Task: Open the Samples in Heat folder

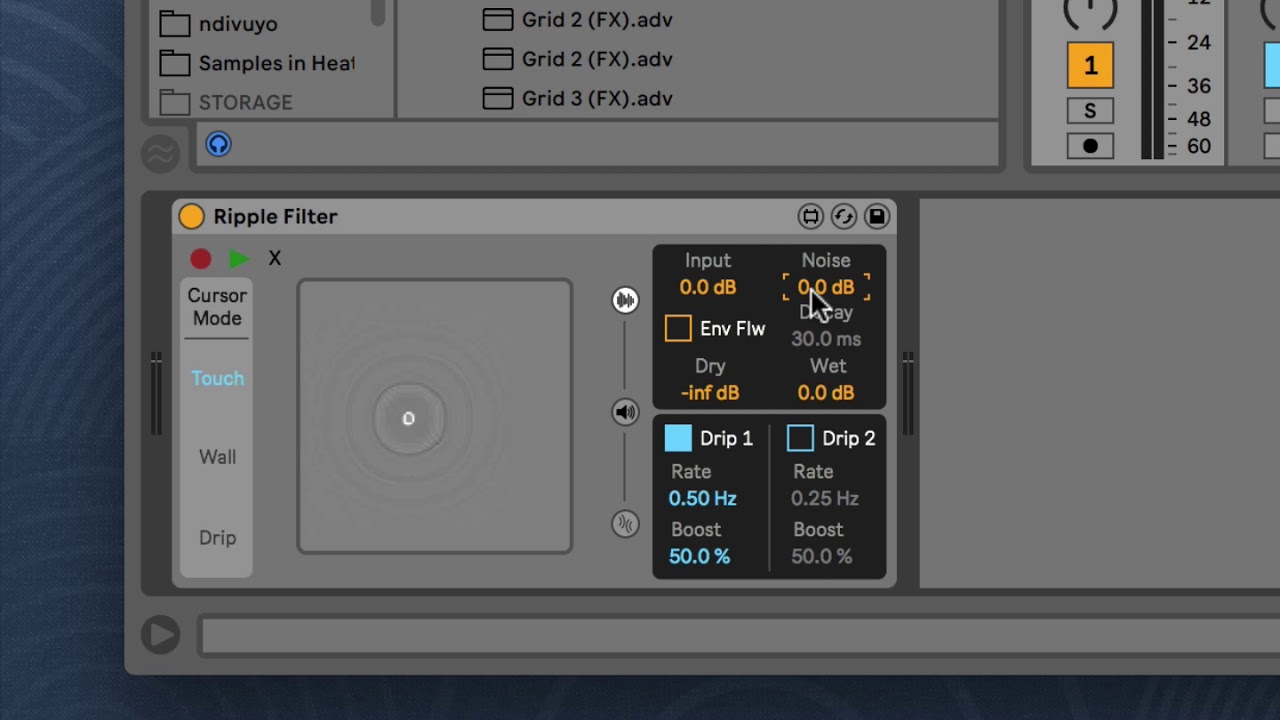Action: coord(257,63)
